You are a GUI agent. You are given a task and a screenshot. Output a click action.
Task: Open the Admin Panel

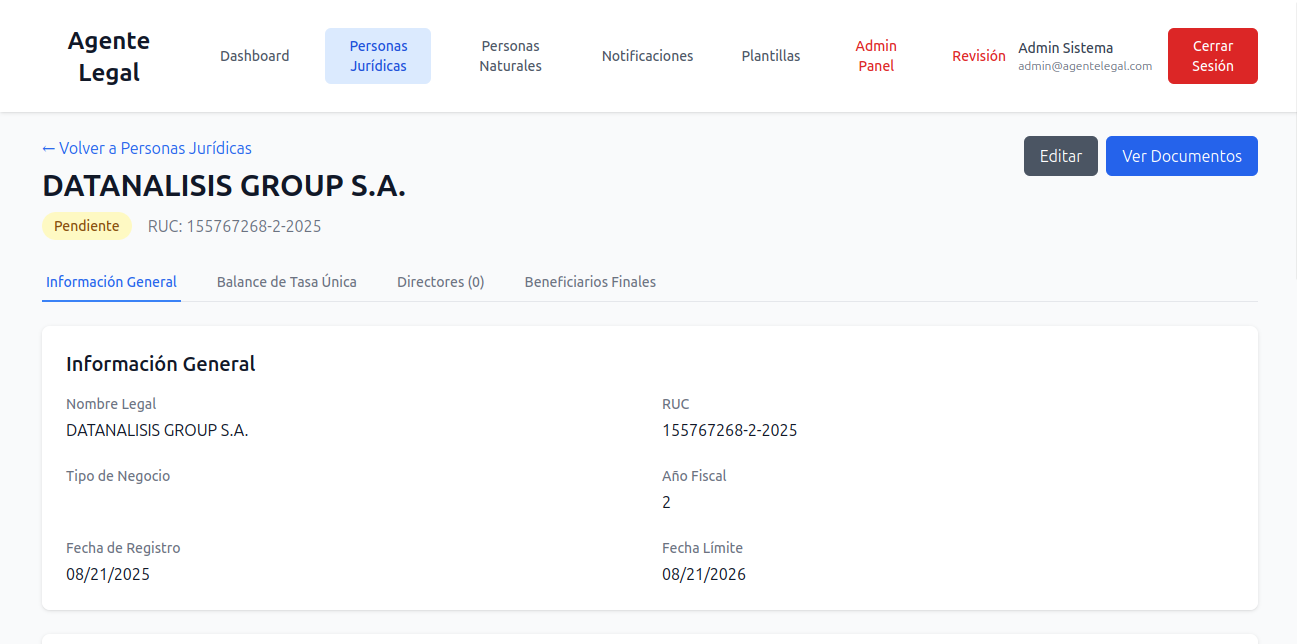876,56
